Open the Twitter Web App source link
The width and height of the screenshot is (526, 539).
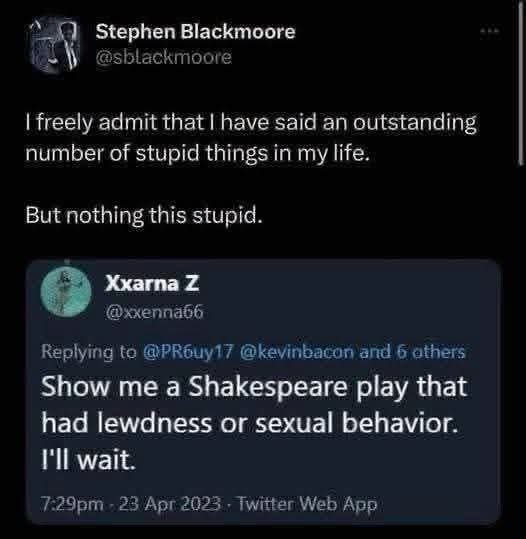point(307,504)
